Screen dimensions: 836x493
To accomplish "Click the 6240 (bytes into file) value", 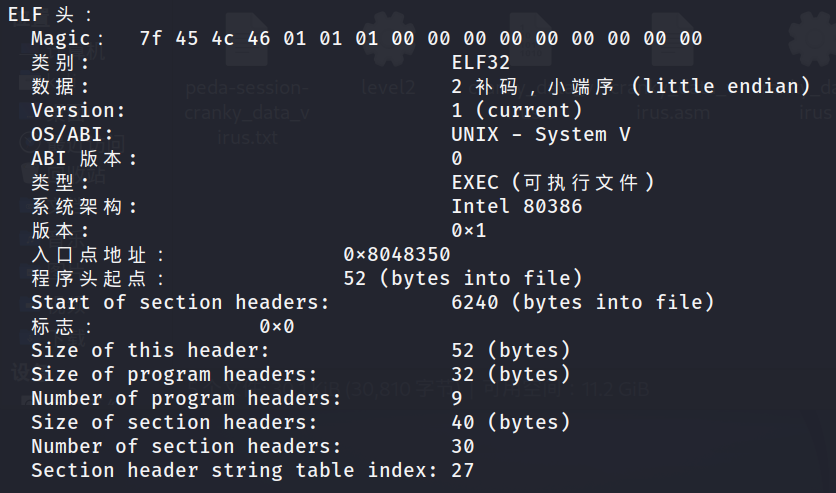I will coord(583,302).
